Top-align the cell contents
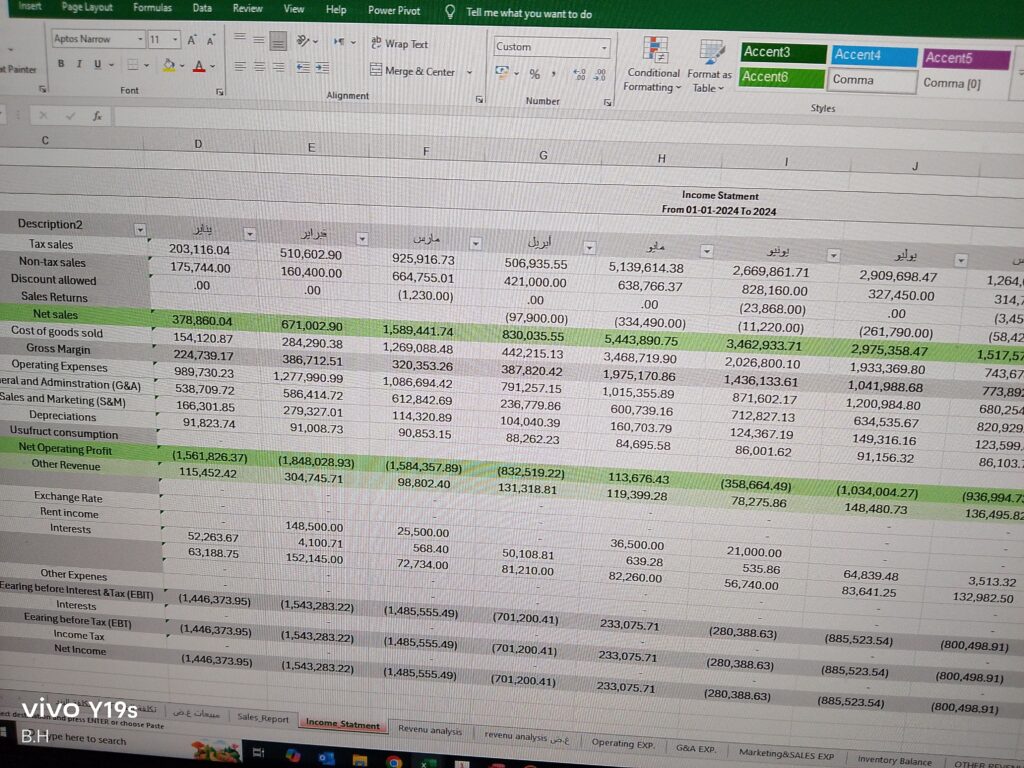Viewport: 1024px width, 768px height. click(x=240, y=39)
